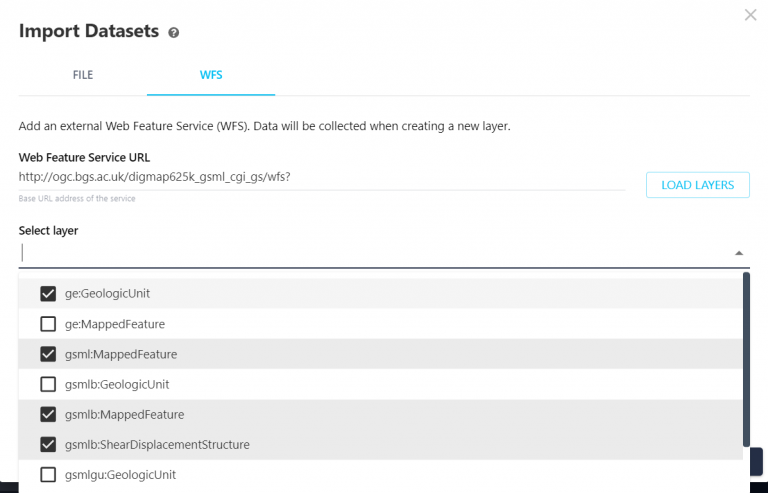
Task: Click the LOAD LAYERS button
Action: click(x=698, y=185)
